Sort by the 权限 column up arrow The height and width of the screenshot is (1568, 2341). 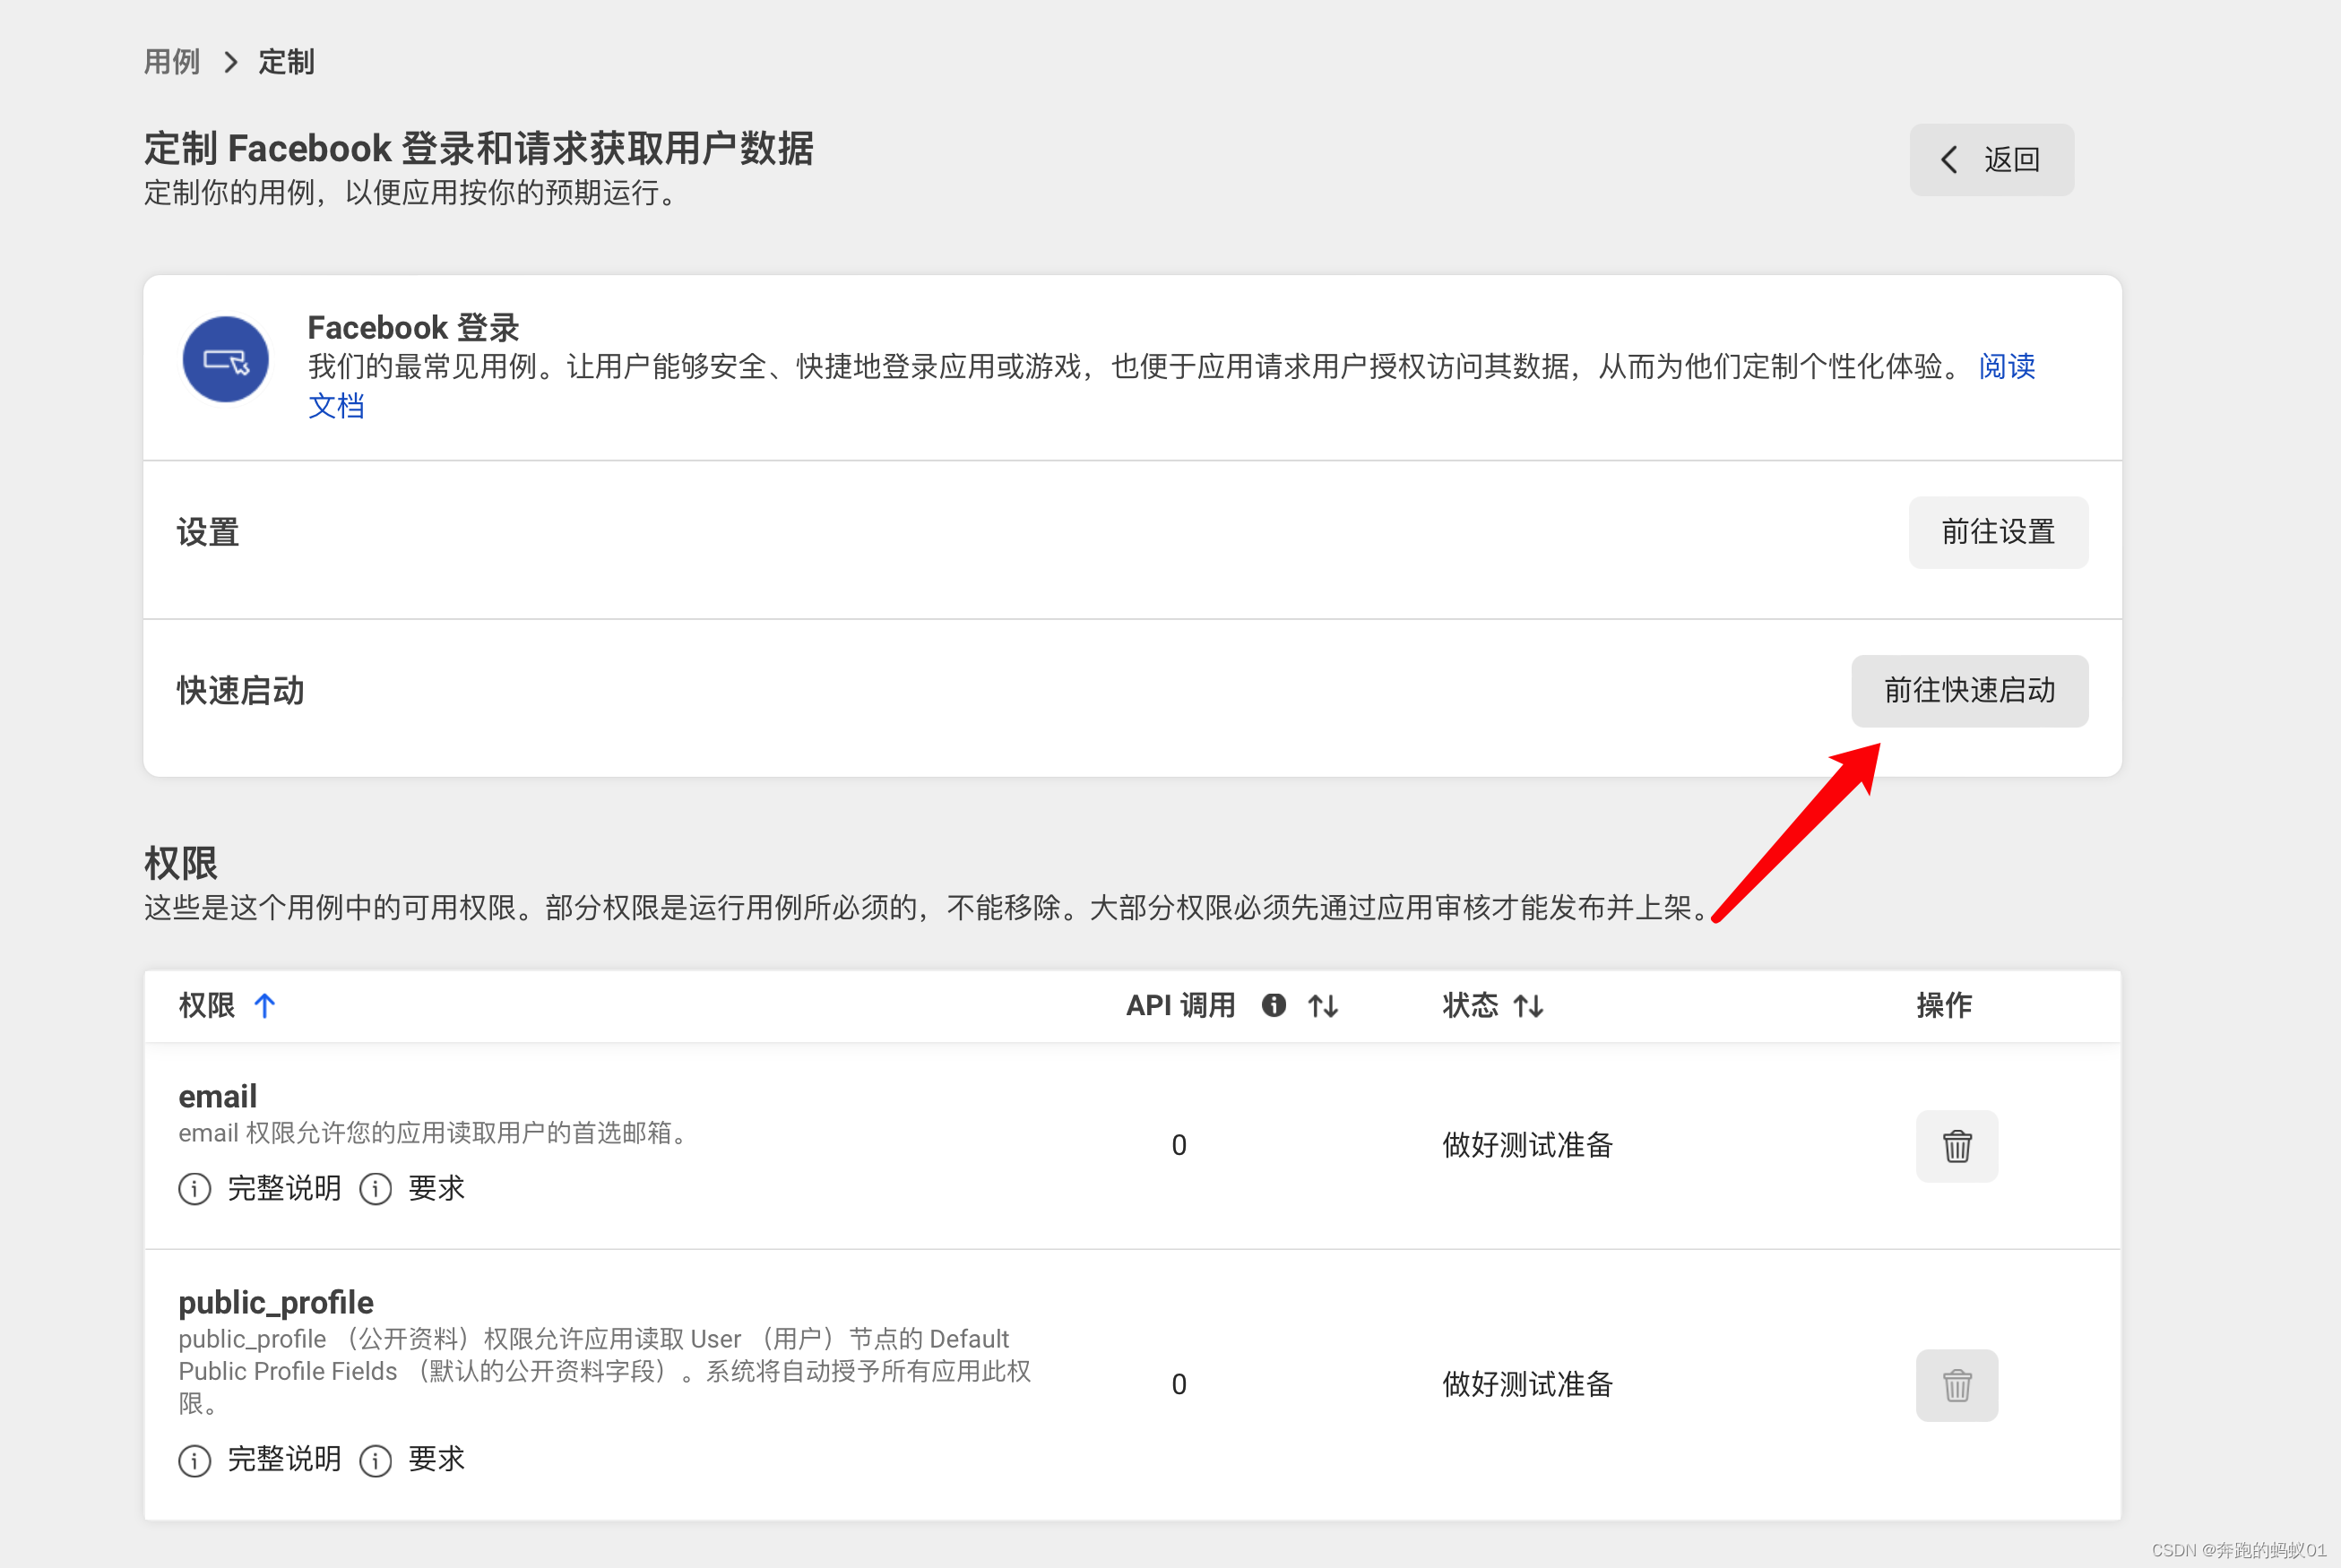(x=265, y=1005)
